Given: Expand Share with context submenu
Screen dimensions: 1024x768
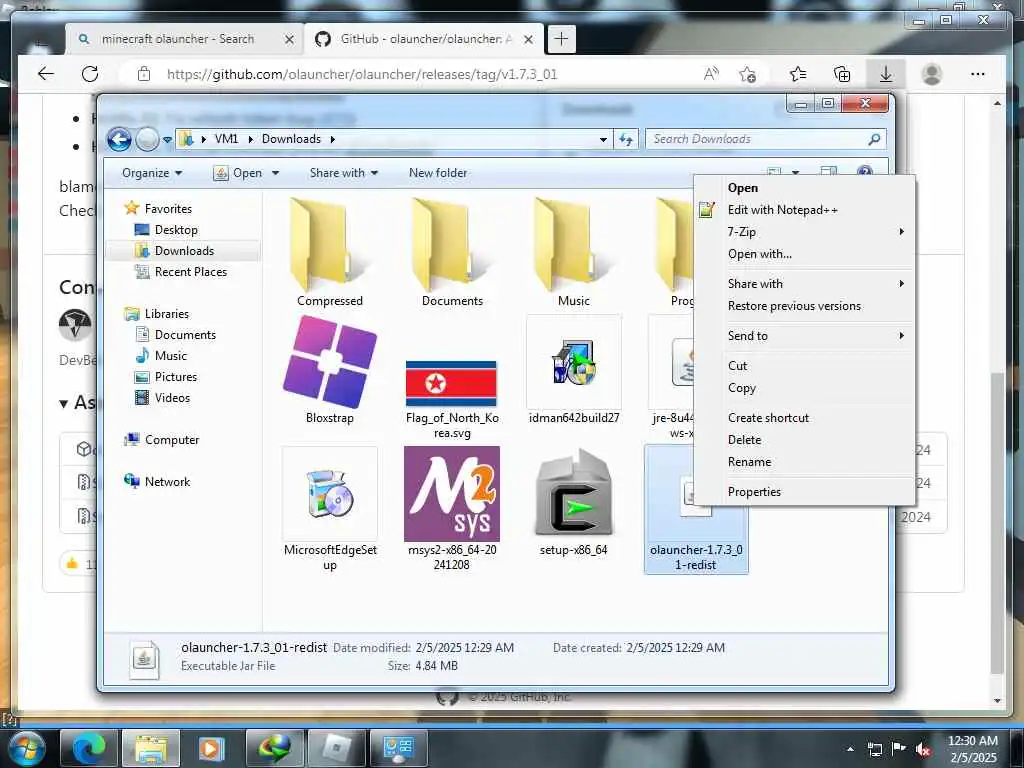Looking at the screenshot, I should tap(805, 283).
